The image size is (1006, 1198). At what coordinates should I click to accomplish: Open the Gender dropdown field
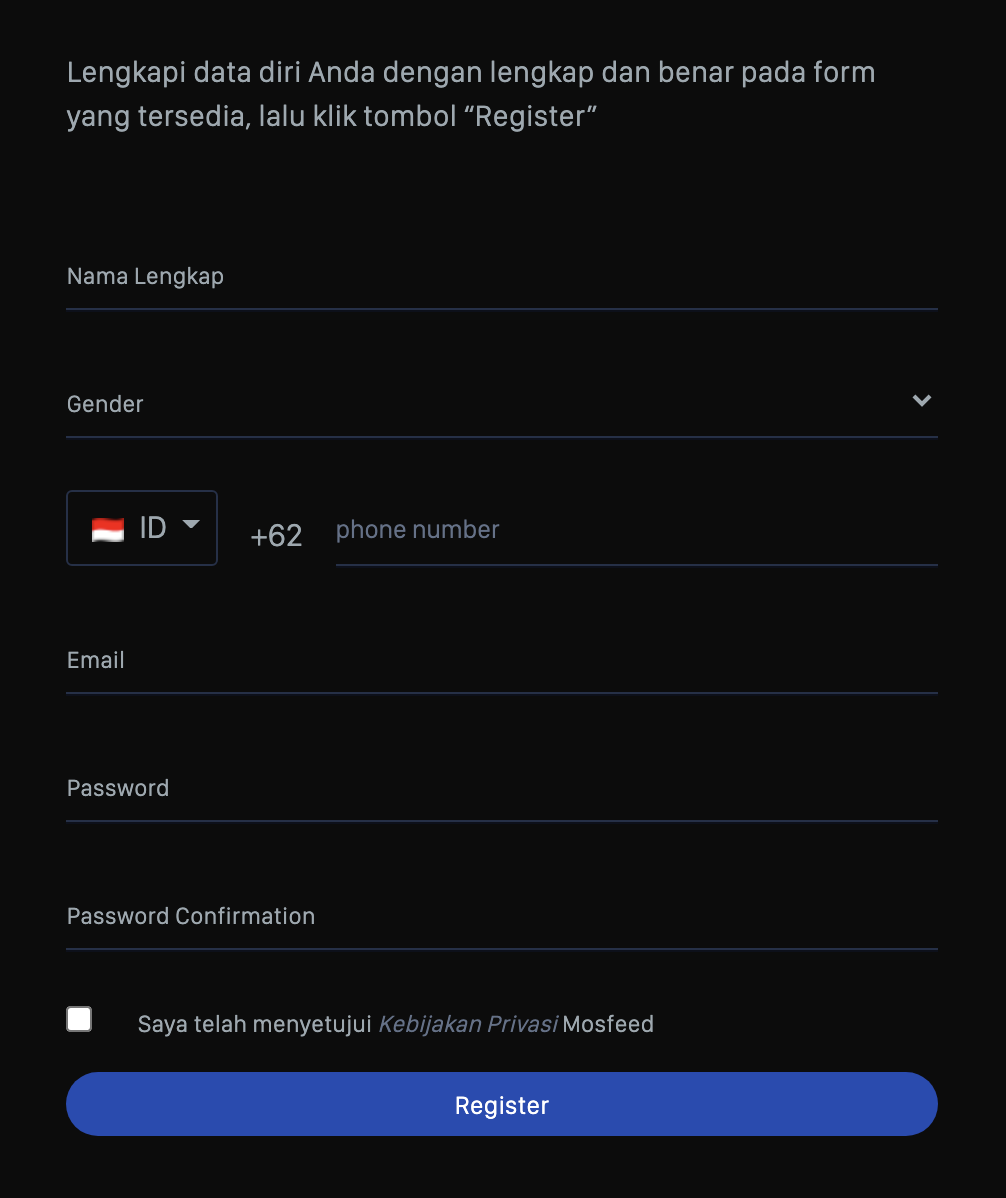pos(480,404)
